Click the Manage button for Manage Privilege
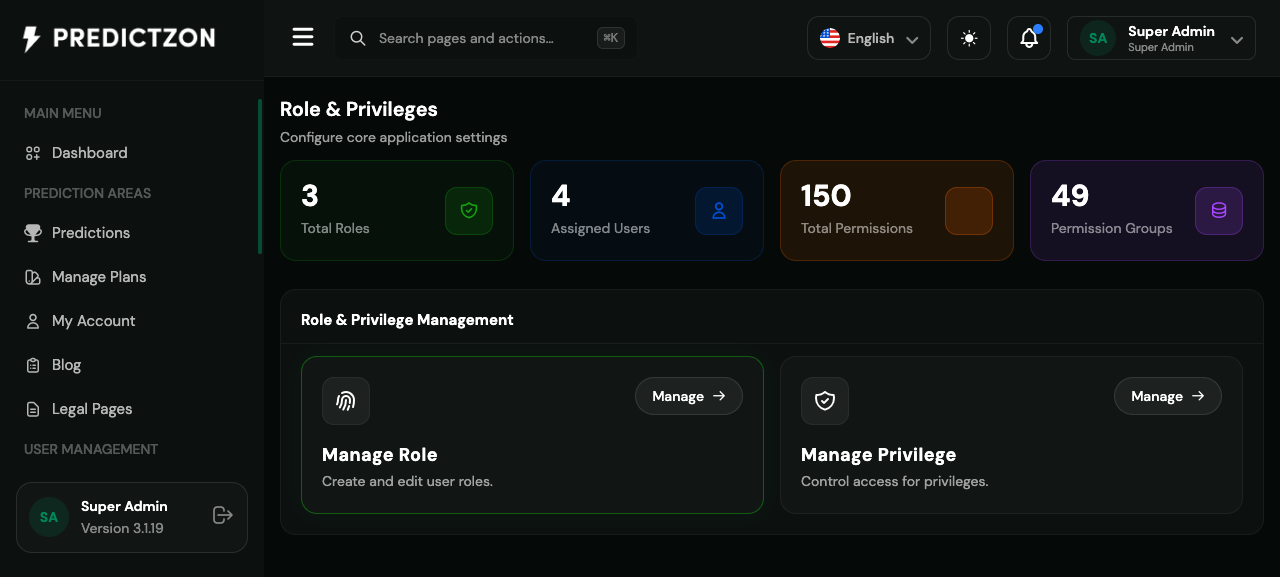This screenshot has width=1280, height=577. [1168, 396]
